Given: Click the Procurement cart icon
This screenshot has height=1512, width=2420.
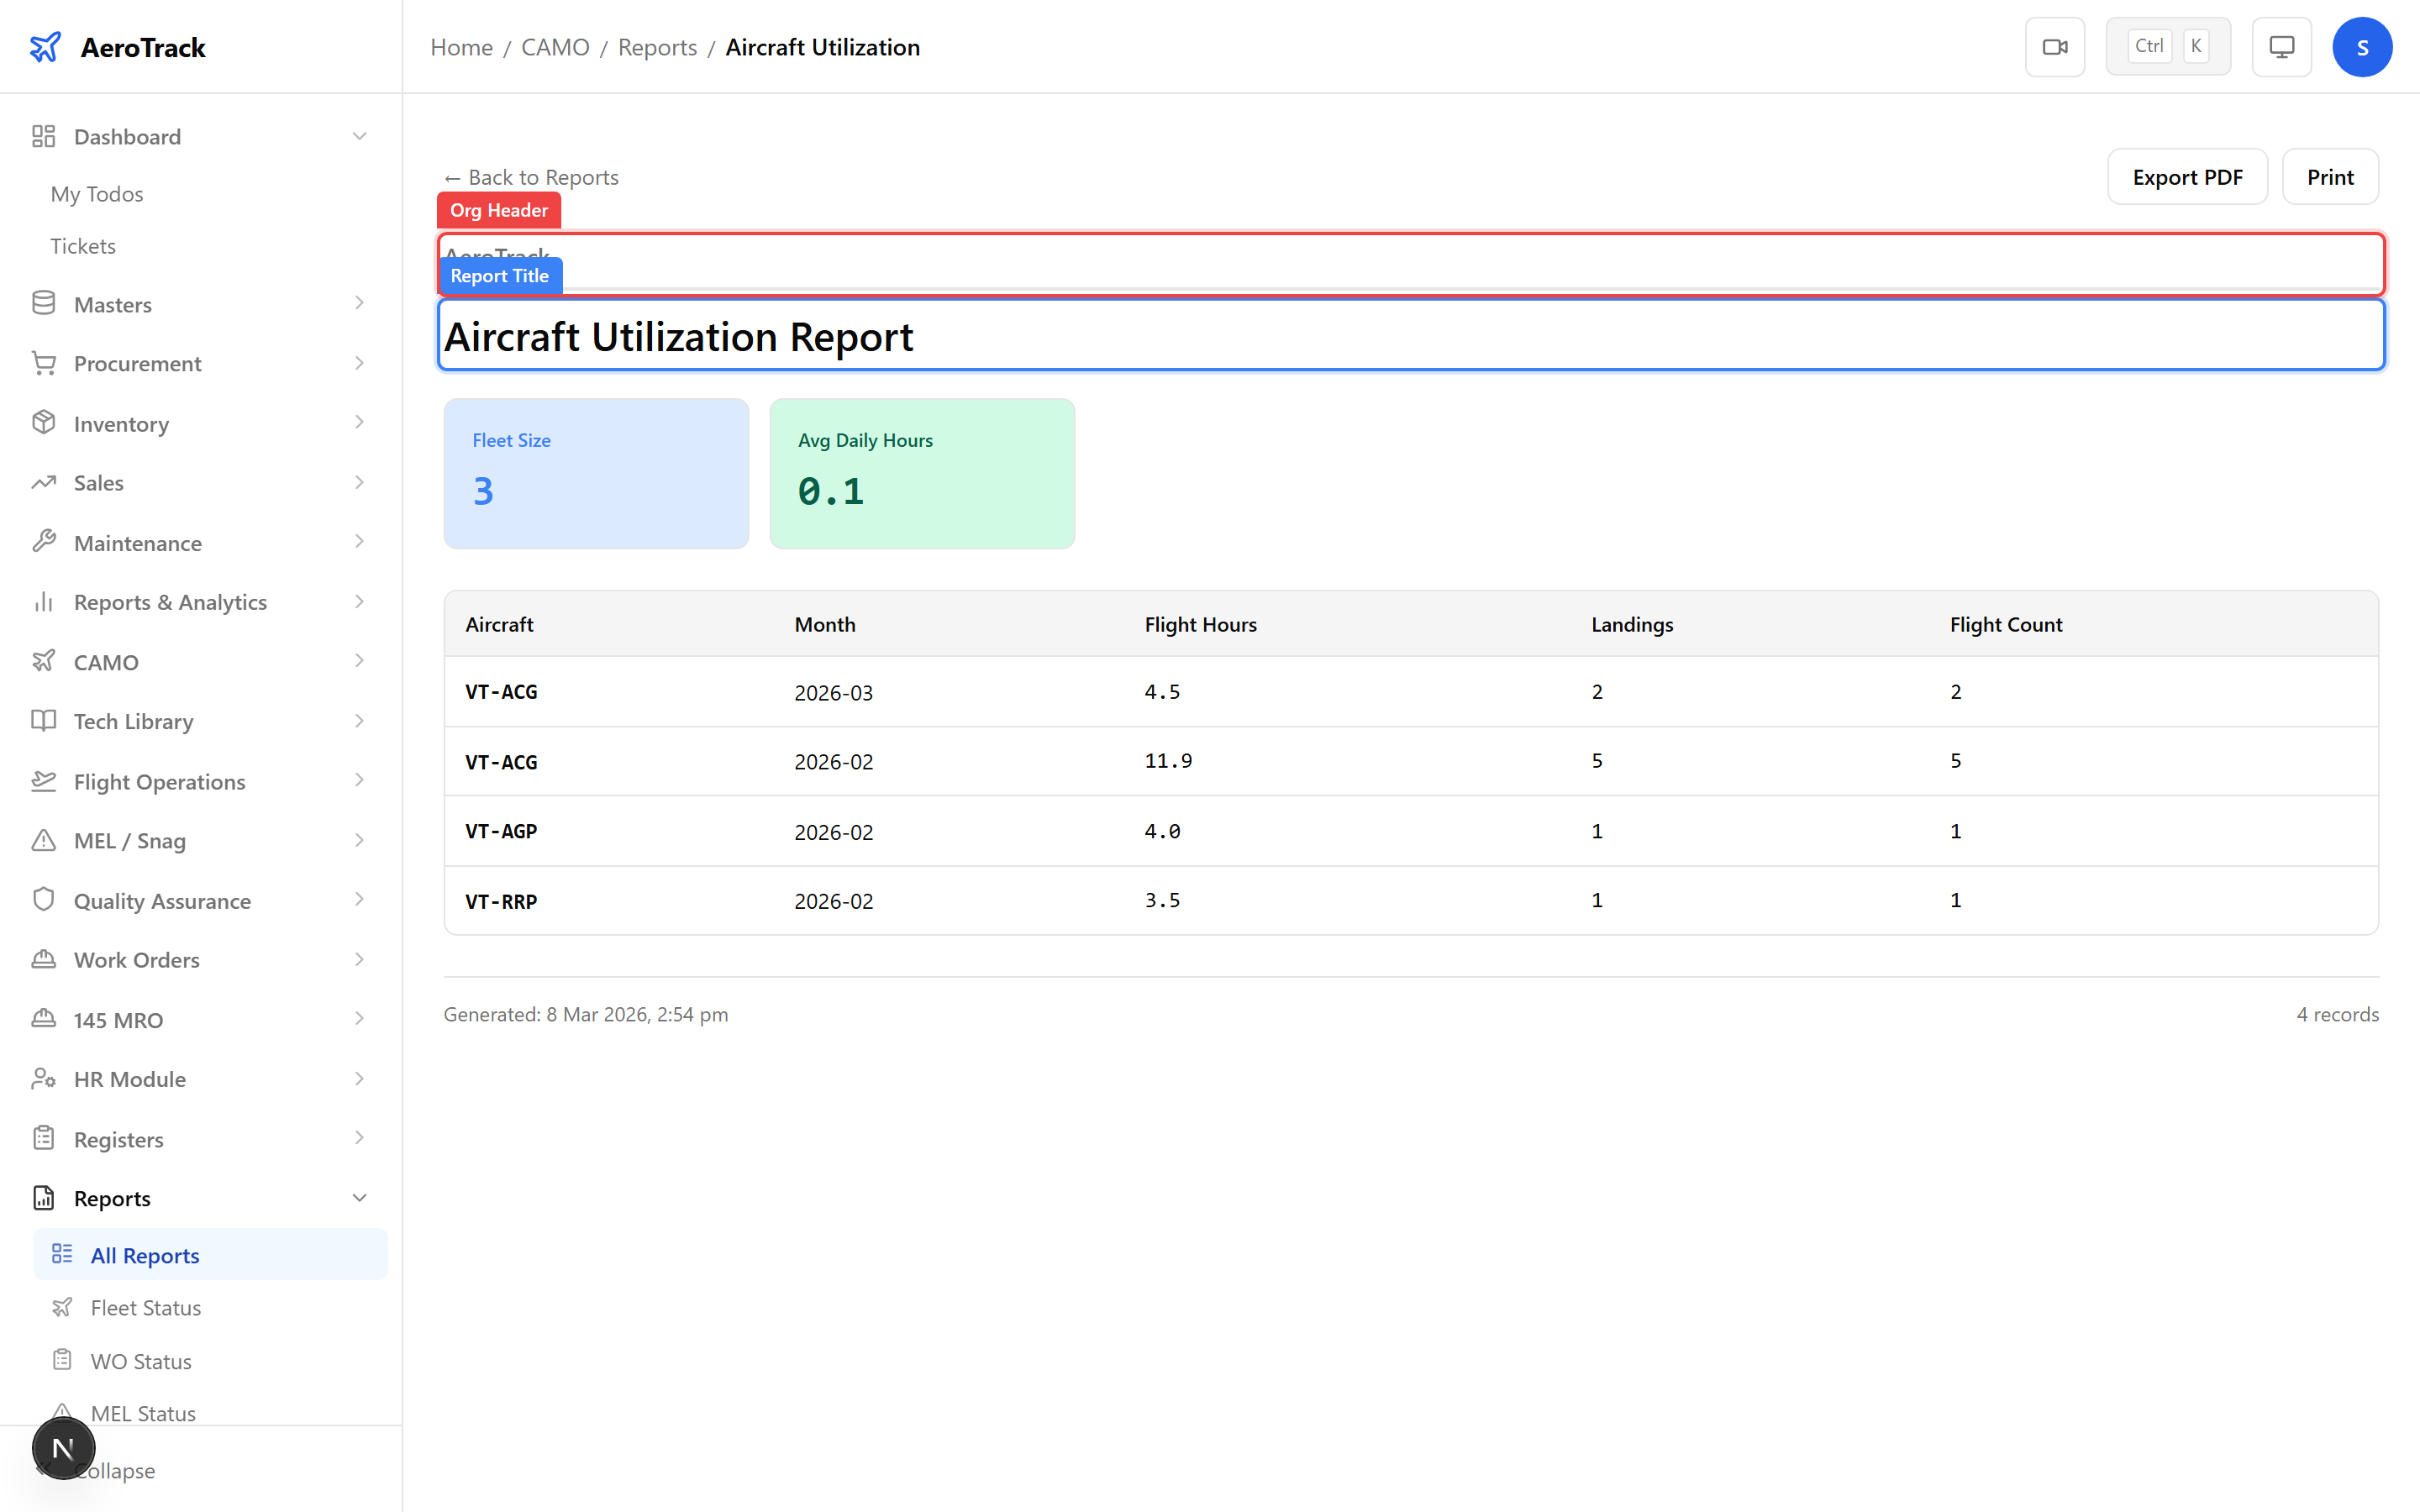Looking at the screenshot, I should point(43,363).
